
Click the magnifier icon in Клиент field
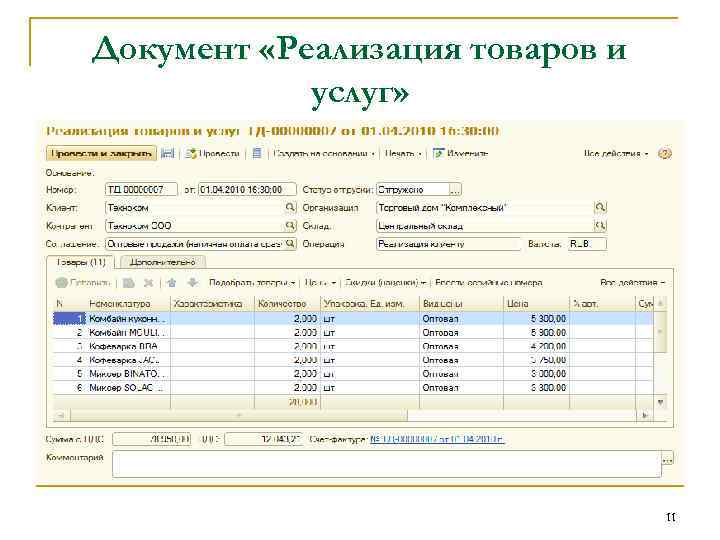[x=290, y=208]
